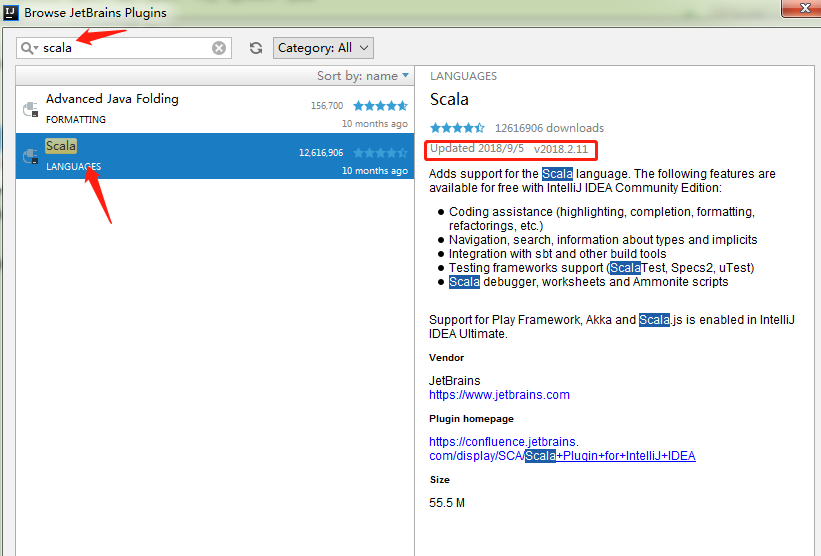Viewport: 821px width, 556px height.
Task: Click the FORMATTING category label
Action: coord(76,120)
